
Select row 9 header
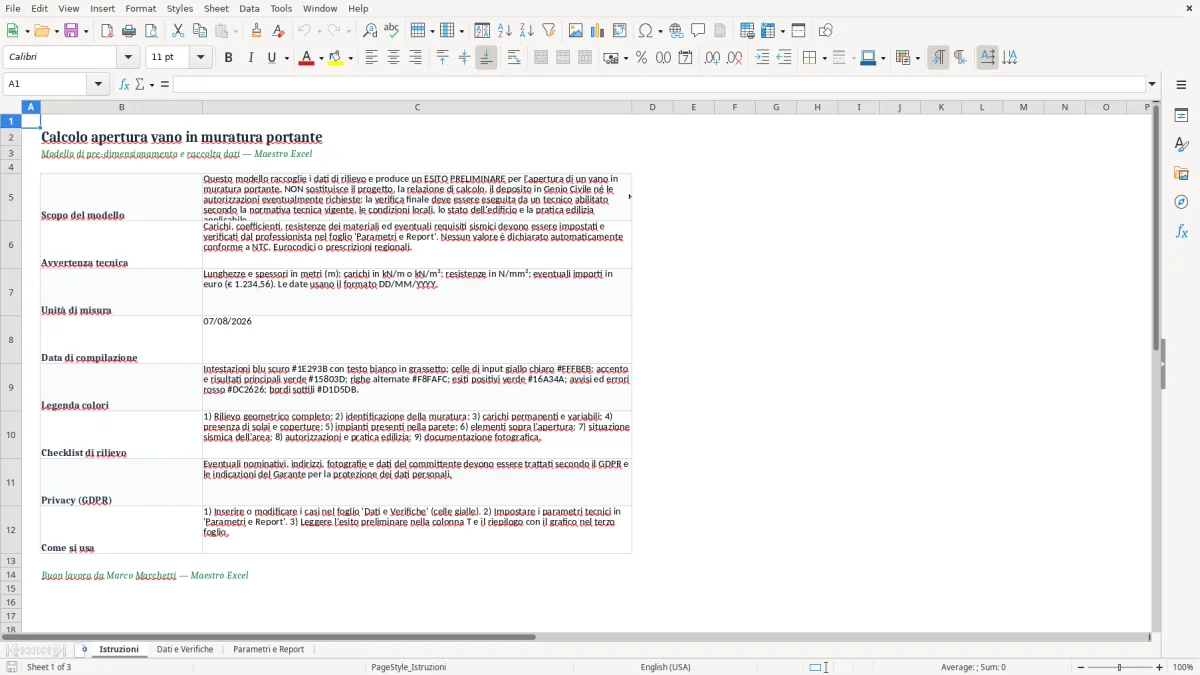11,387
